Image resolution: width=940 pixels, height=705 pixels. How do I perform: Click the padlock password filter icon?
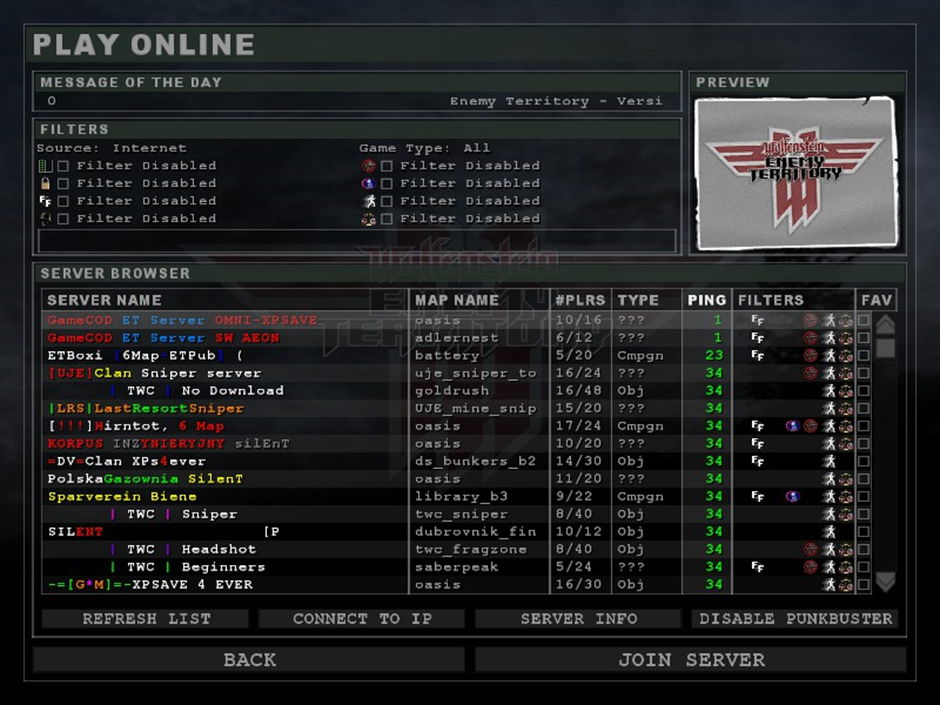(x=44, y=184)
